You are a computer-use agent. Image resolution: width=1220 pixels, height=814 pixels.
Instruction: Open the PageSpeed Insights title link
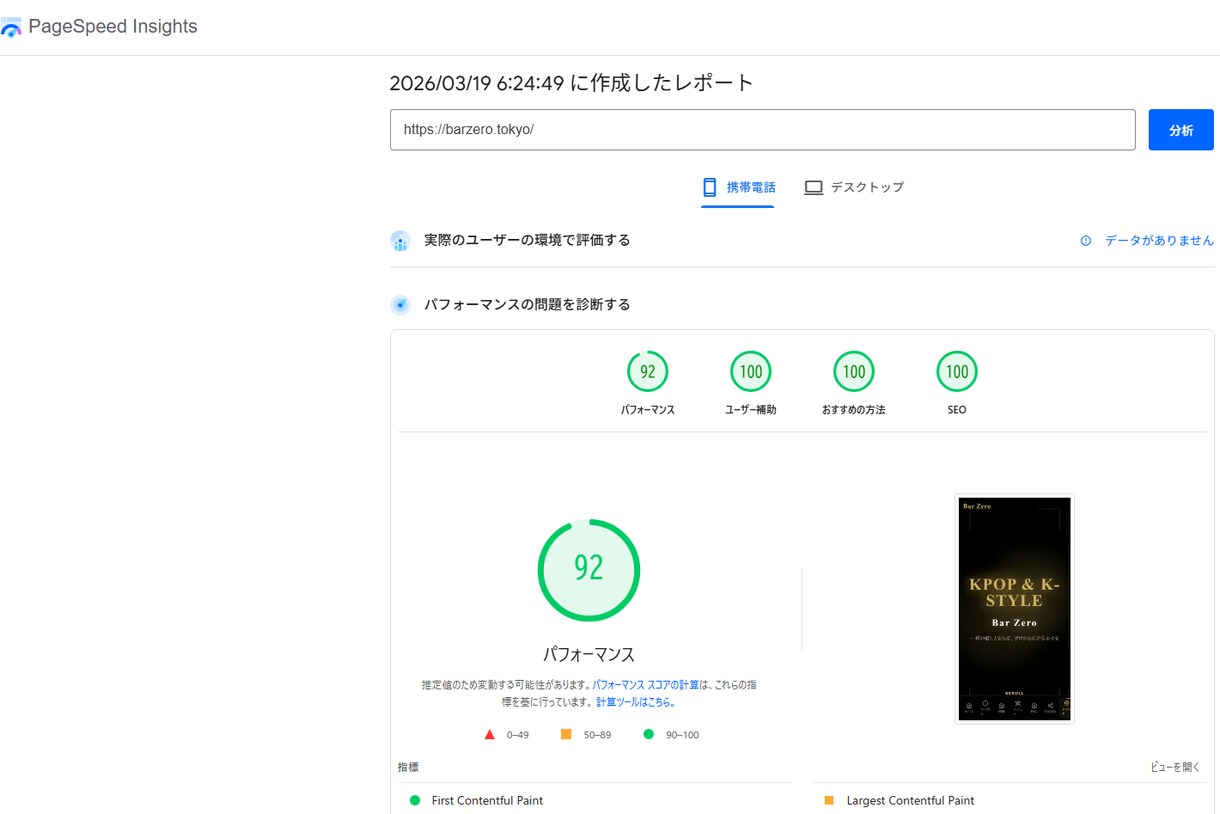(x=112, y=27)
